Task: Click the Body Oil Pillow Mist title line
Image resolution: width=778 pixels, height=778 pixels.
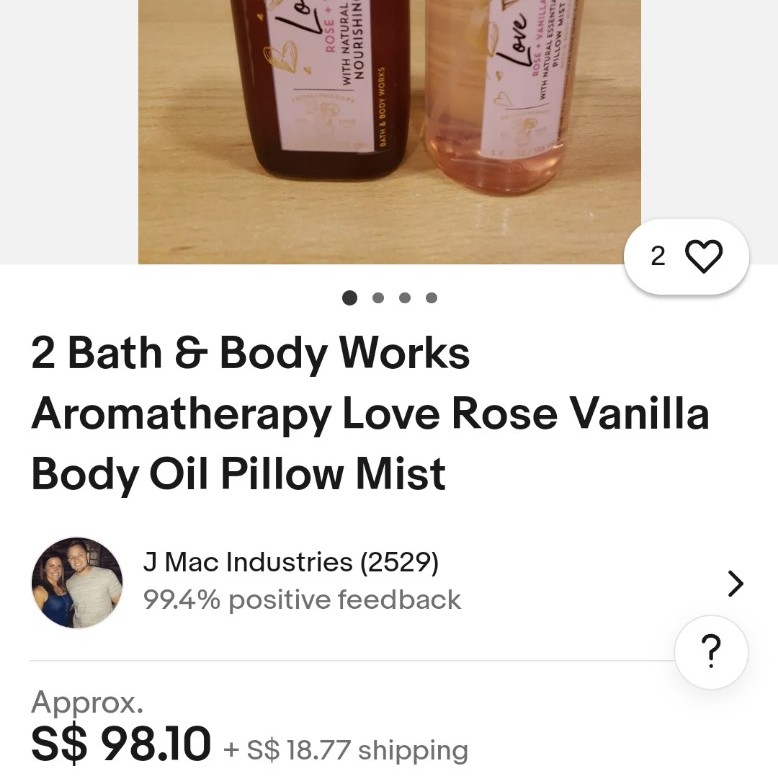Action: tap(239, 474)
